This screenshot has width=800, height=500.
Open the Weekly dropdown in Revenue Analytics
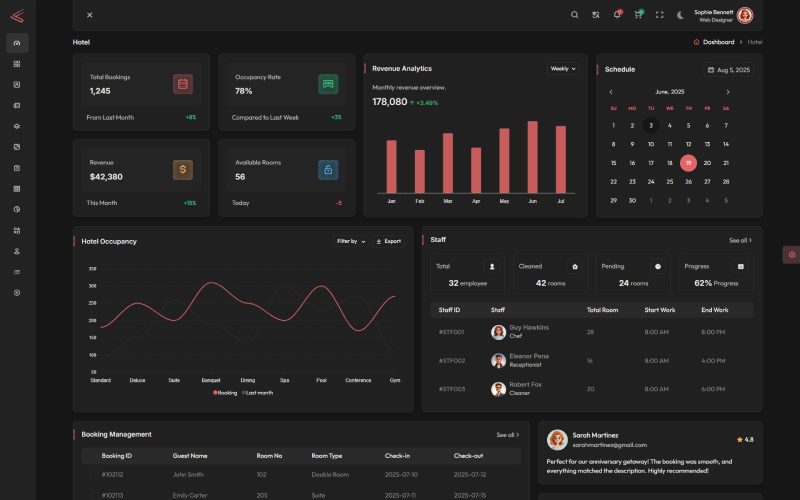pos(563,69)
